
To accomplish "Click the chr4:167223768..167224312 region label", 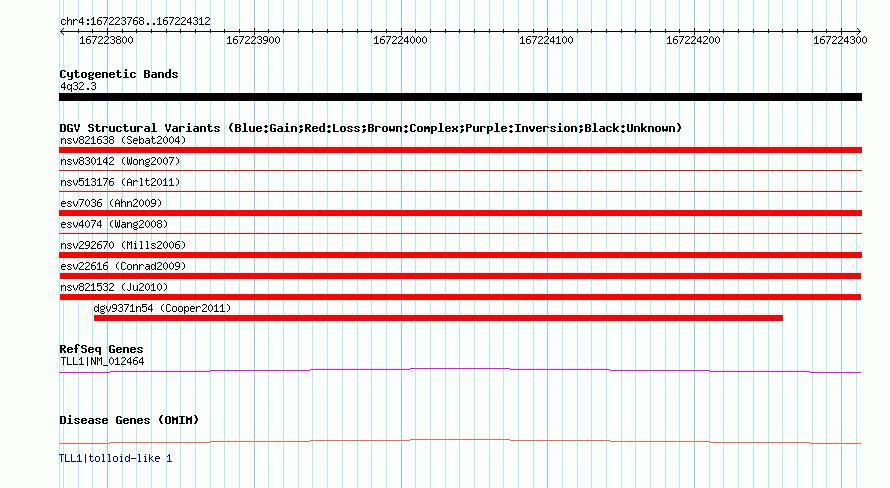I will [135, 21].
